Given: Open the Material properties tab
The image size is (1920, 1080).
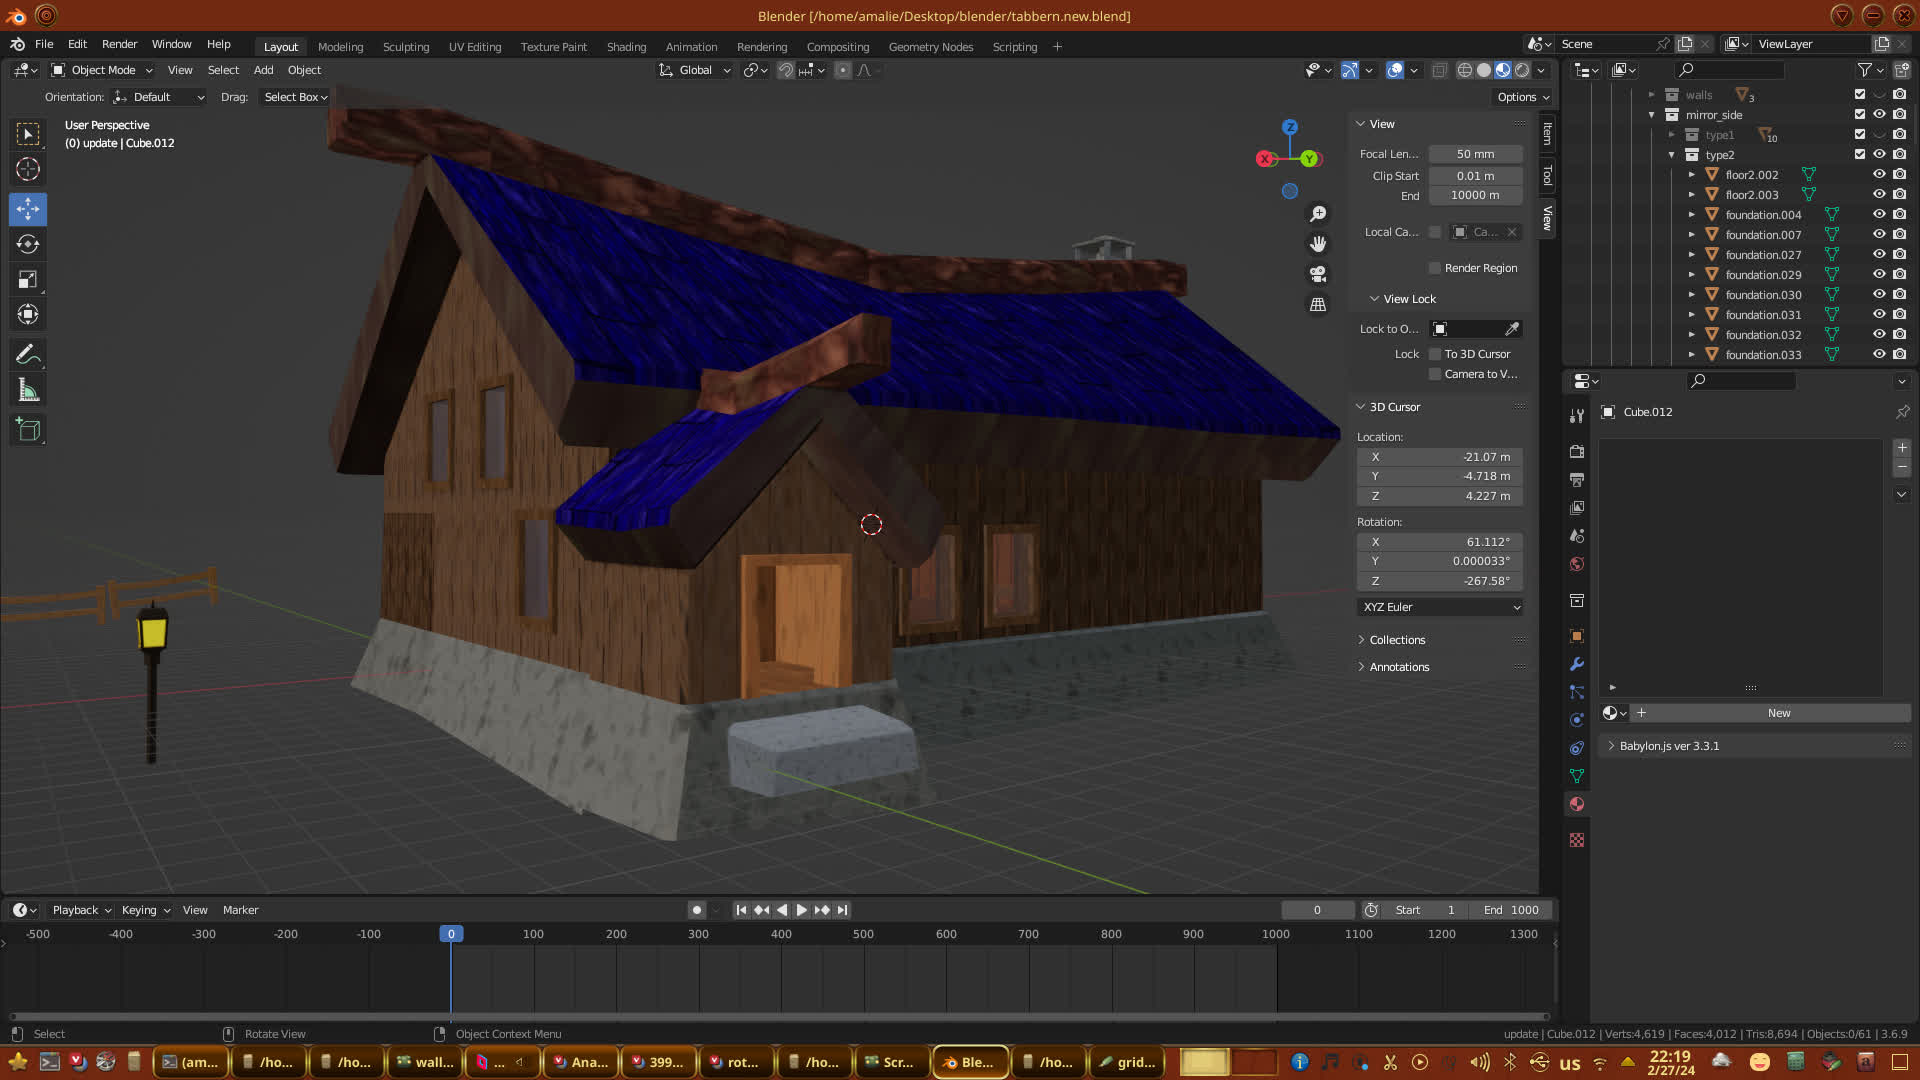Looking at the screenshot, I should coord(1577,804).
